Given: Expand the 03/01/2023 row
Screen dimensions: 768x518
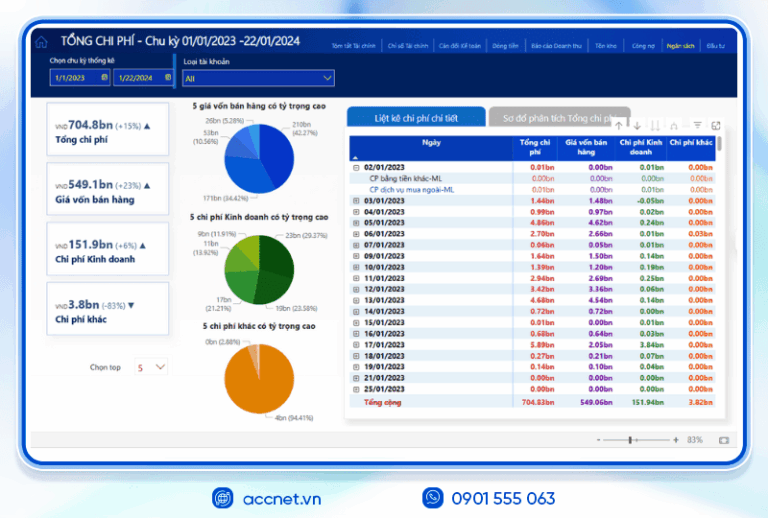Looking at the screenshot, I should (356, 201).
